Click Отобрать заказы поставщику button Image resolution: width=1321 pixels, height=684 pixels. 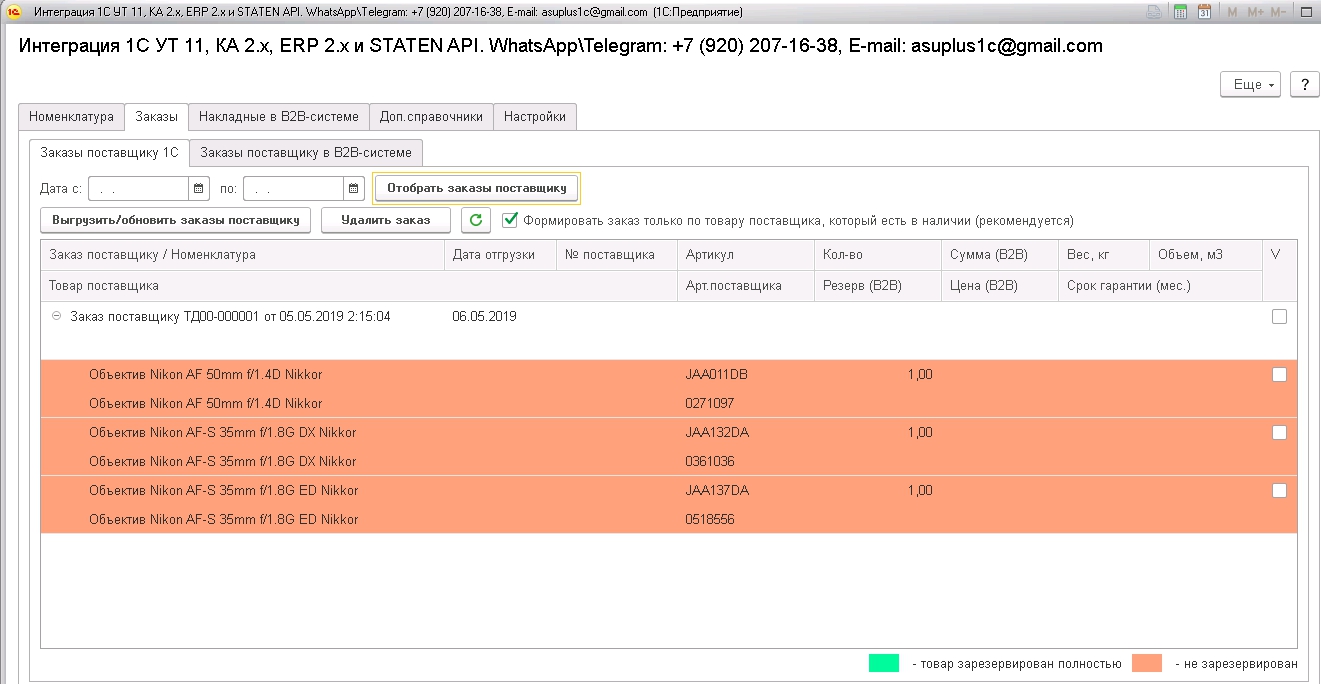(476, 188)
